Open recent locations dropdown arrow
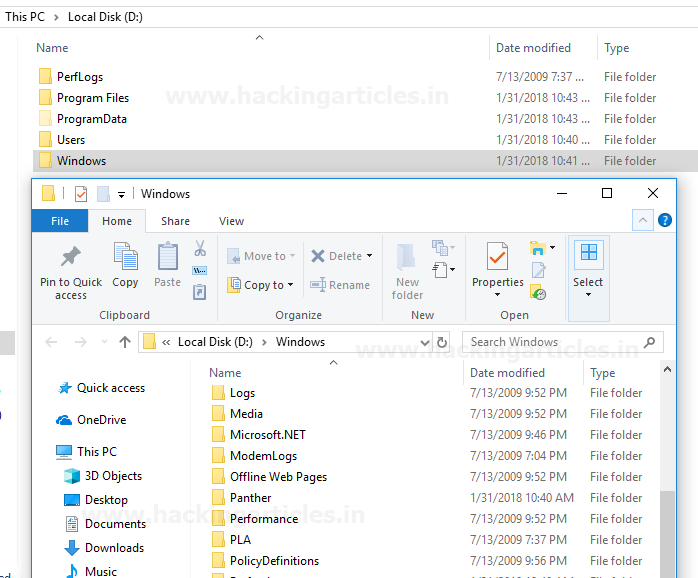 (104, 342)
